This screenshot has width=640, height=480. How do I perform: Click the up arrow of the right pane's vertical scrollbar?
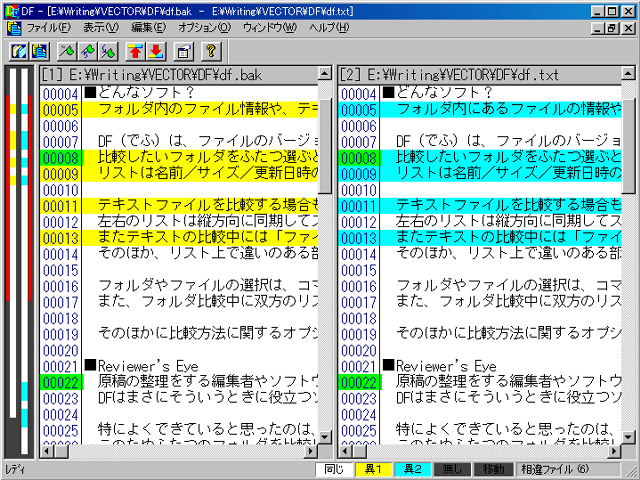pyautogui.click(x=628, y=73)
